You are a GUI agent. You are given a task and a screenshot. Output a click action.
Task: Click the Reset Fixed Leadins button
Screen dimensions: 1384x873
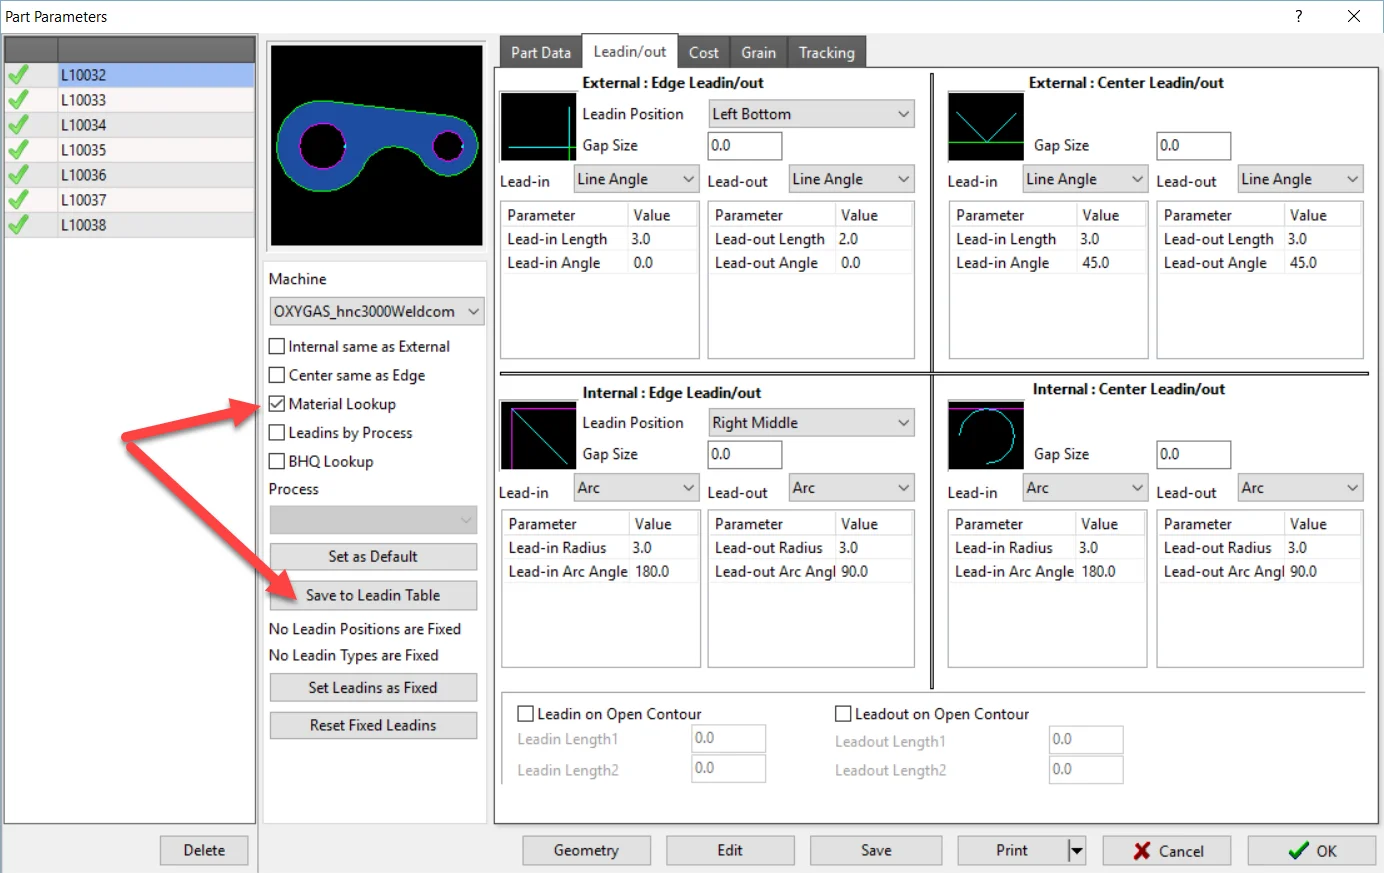(x=373, y=725)
